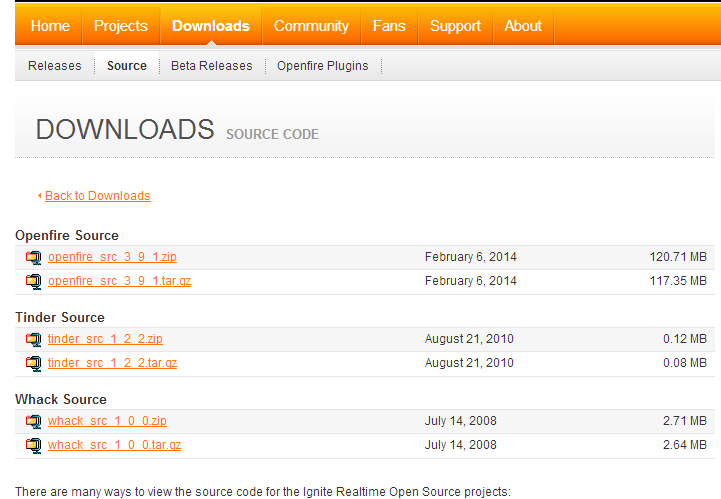
Task: Open the Projects menu item
Action: click(120, 26)
